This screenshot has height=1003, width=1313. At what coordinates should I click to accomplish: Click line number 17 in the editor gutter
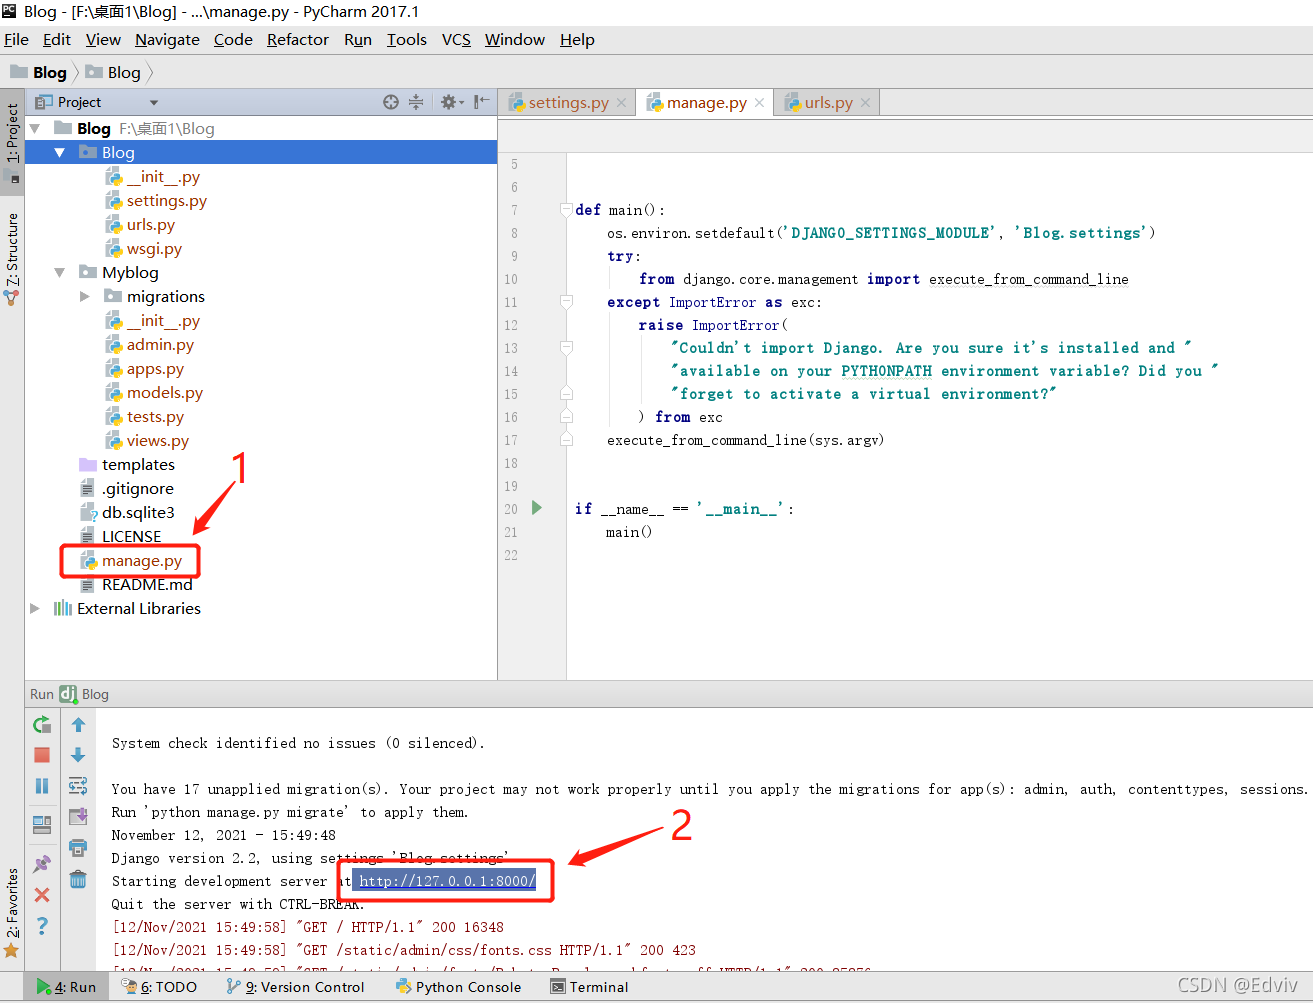click(x=511, y=440)
